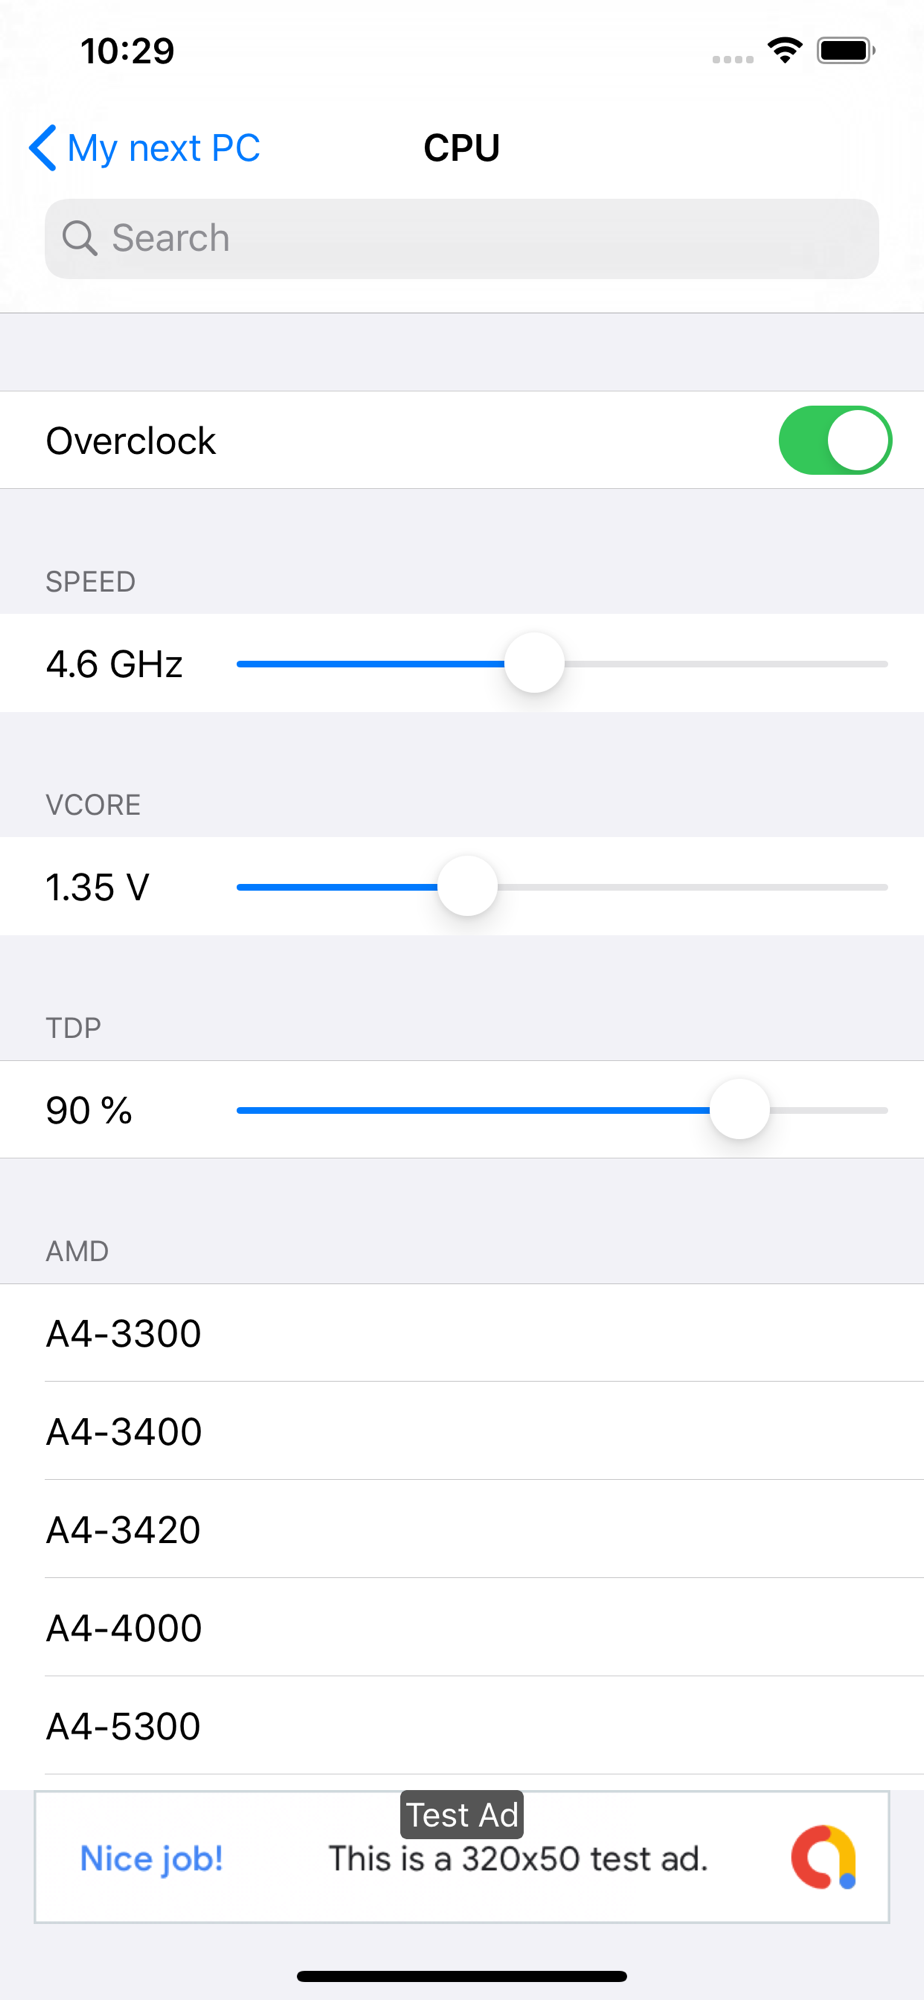Select the A4-5300 processor

[x=462, y=1725]
